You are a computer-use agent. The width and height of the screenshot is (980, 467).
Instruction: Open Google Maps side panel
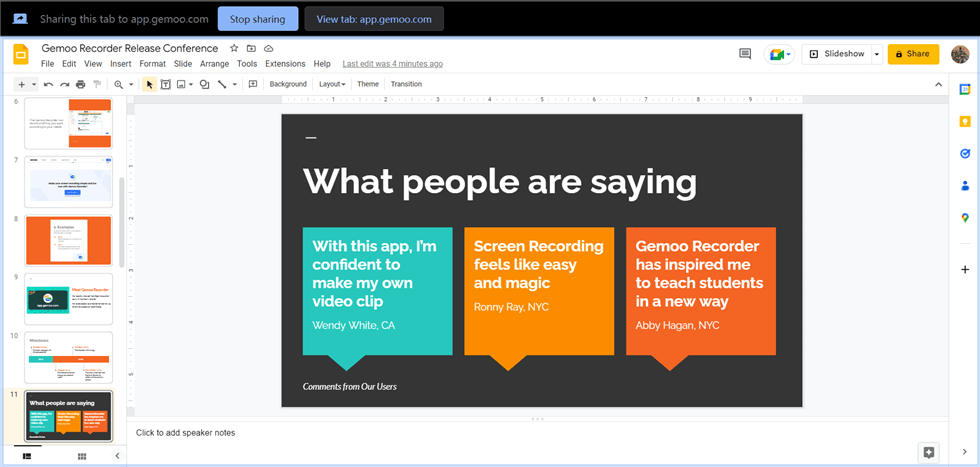965,218
